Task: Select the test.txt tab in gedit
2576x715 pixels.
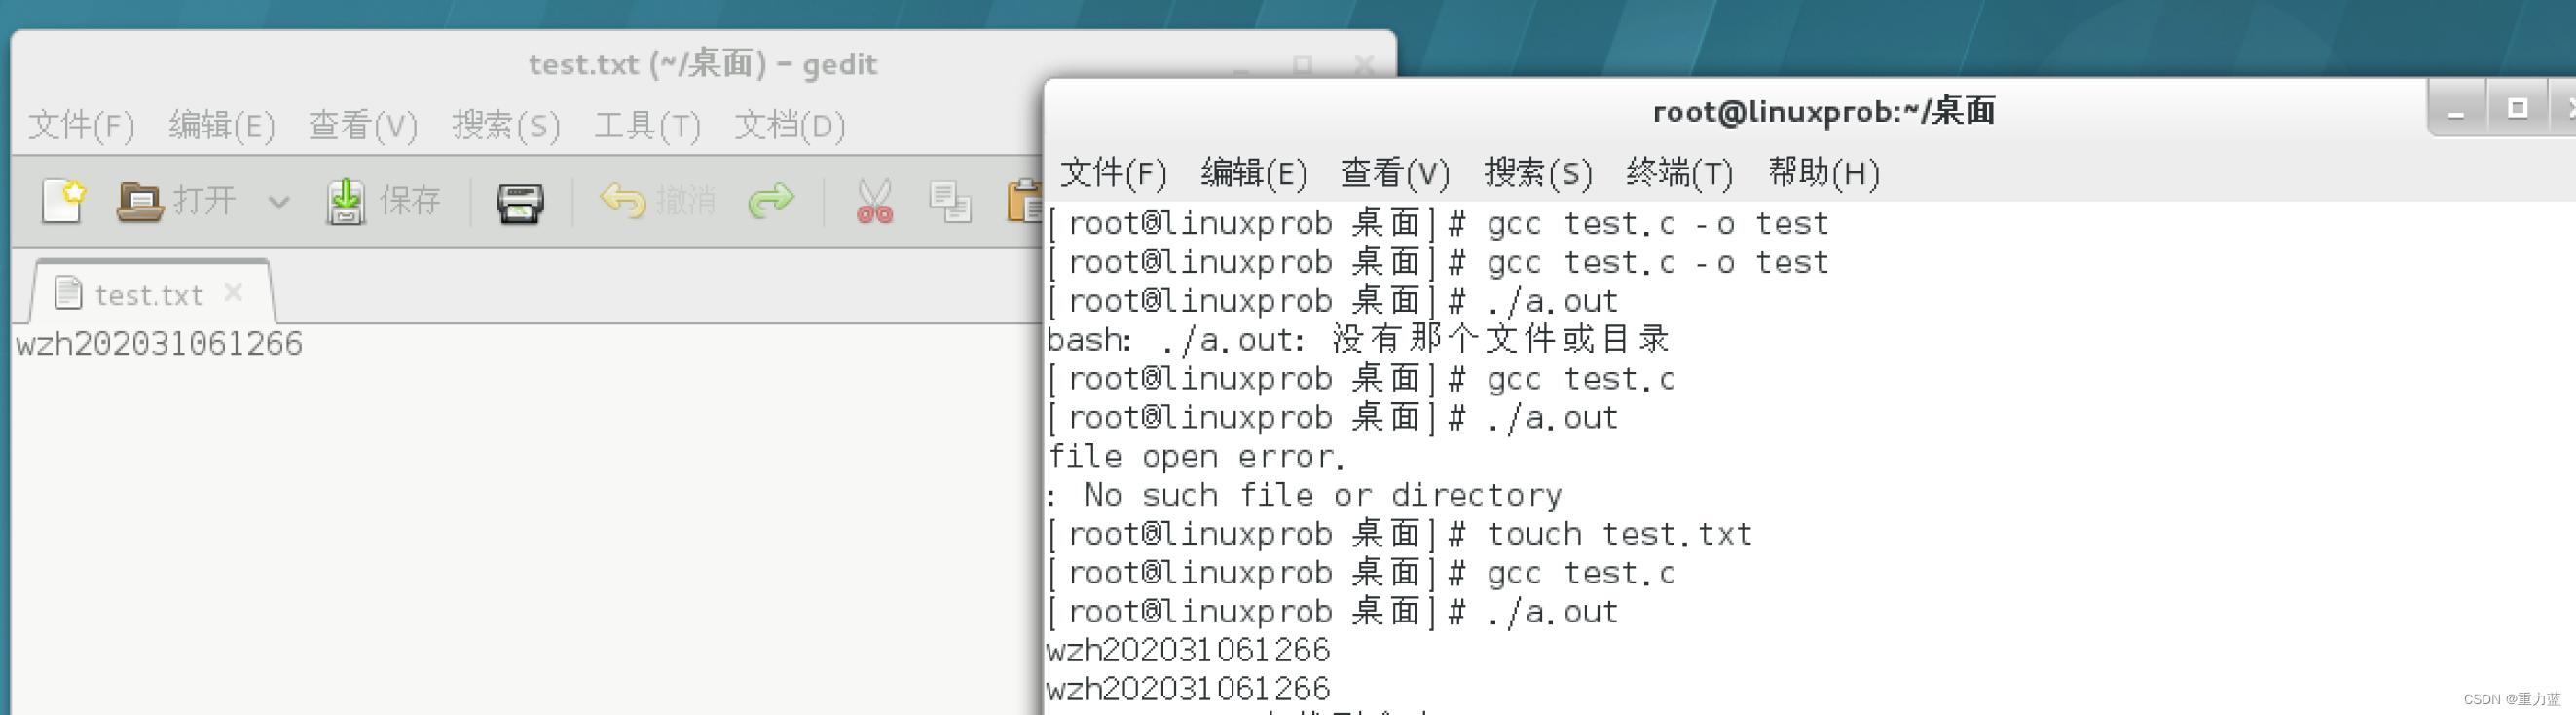Action: [148, 295]
